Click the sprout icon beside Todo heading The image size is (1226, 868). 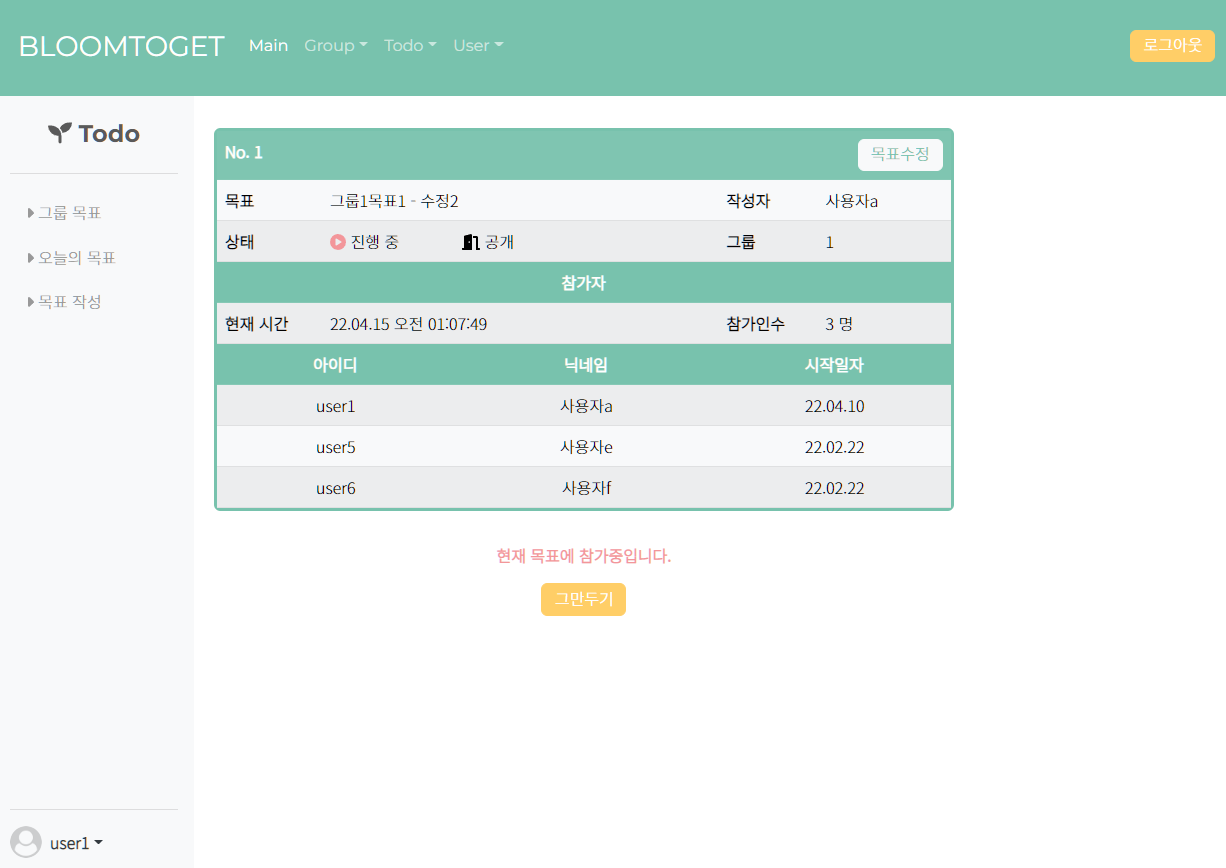point(60,133)
